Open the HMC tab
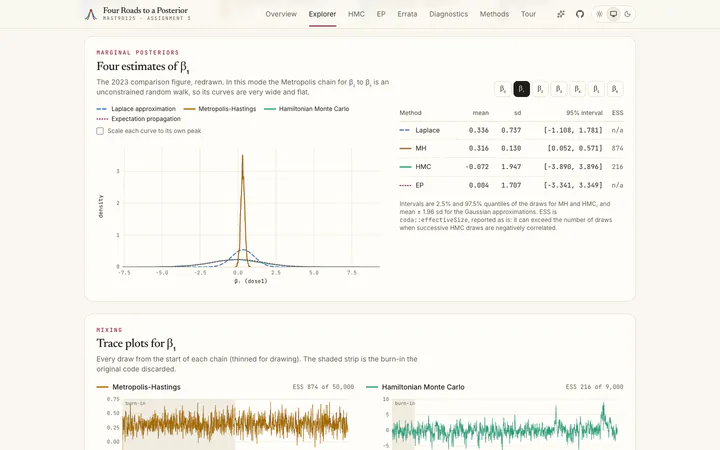Screen dimensions: 720x450 tap(356, 14)
